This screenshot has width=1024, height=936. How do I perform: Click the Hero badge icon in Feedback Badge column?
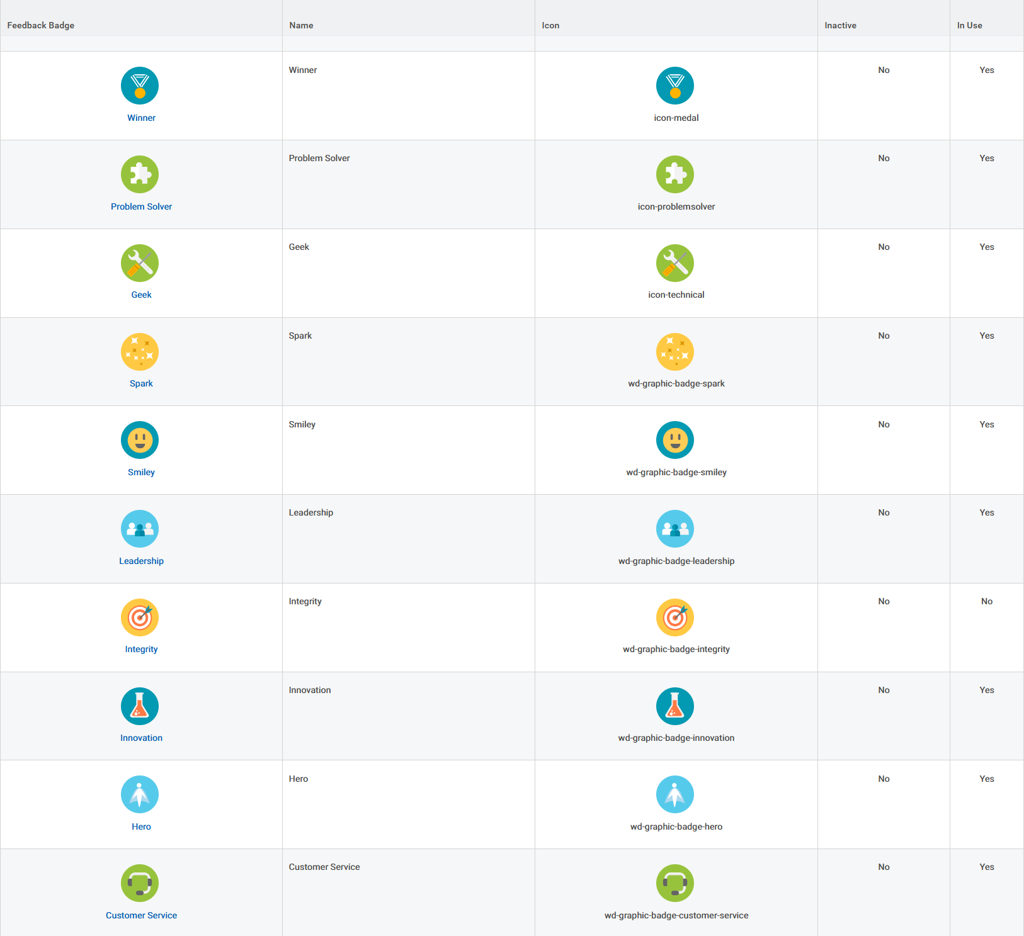(x=140, y=795)
